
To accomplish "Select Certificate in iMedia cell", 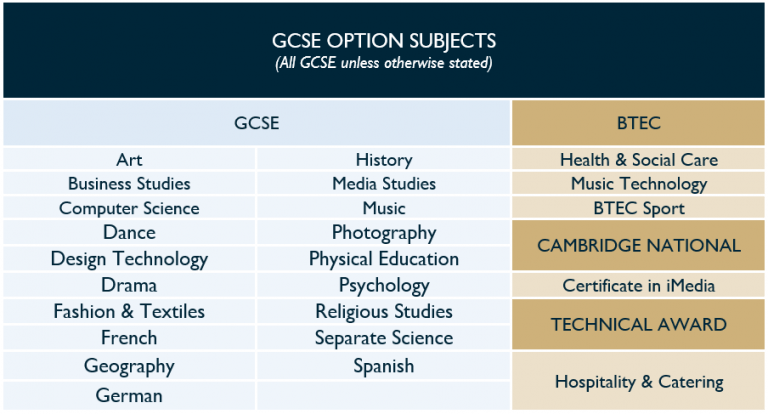I will coord(639,286).
